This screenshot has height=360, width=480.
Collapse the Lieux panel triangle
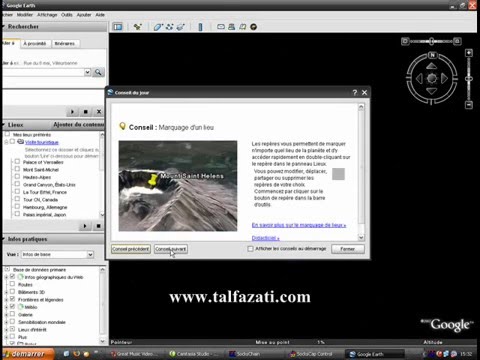coord(3,125)
